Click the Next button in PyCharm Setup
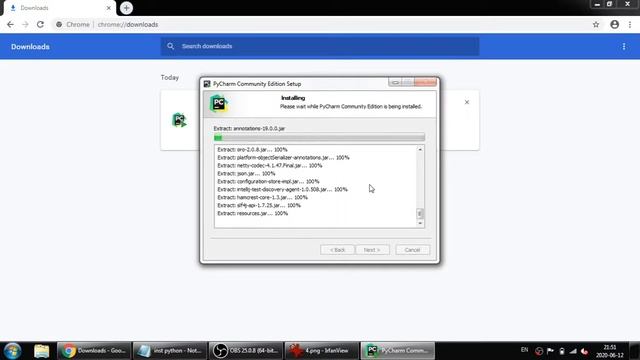The image size is (640, 360). coord(372,249)
